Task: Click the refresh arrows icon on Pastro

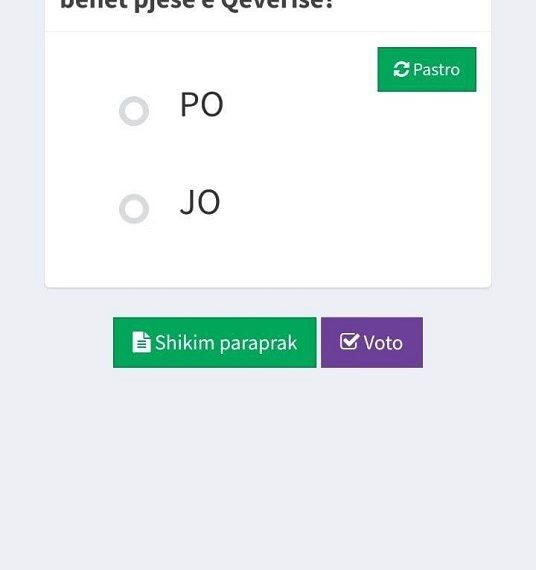Action: [401, 69]
